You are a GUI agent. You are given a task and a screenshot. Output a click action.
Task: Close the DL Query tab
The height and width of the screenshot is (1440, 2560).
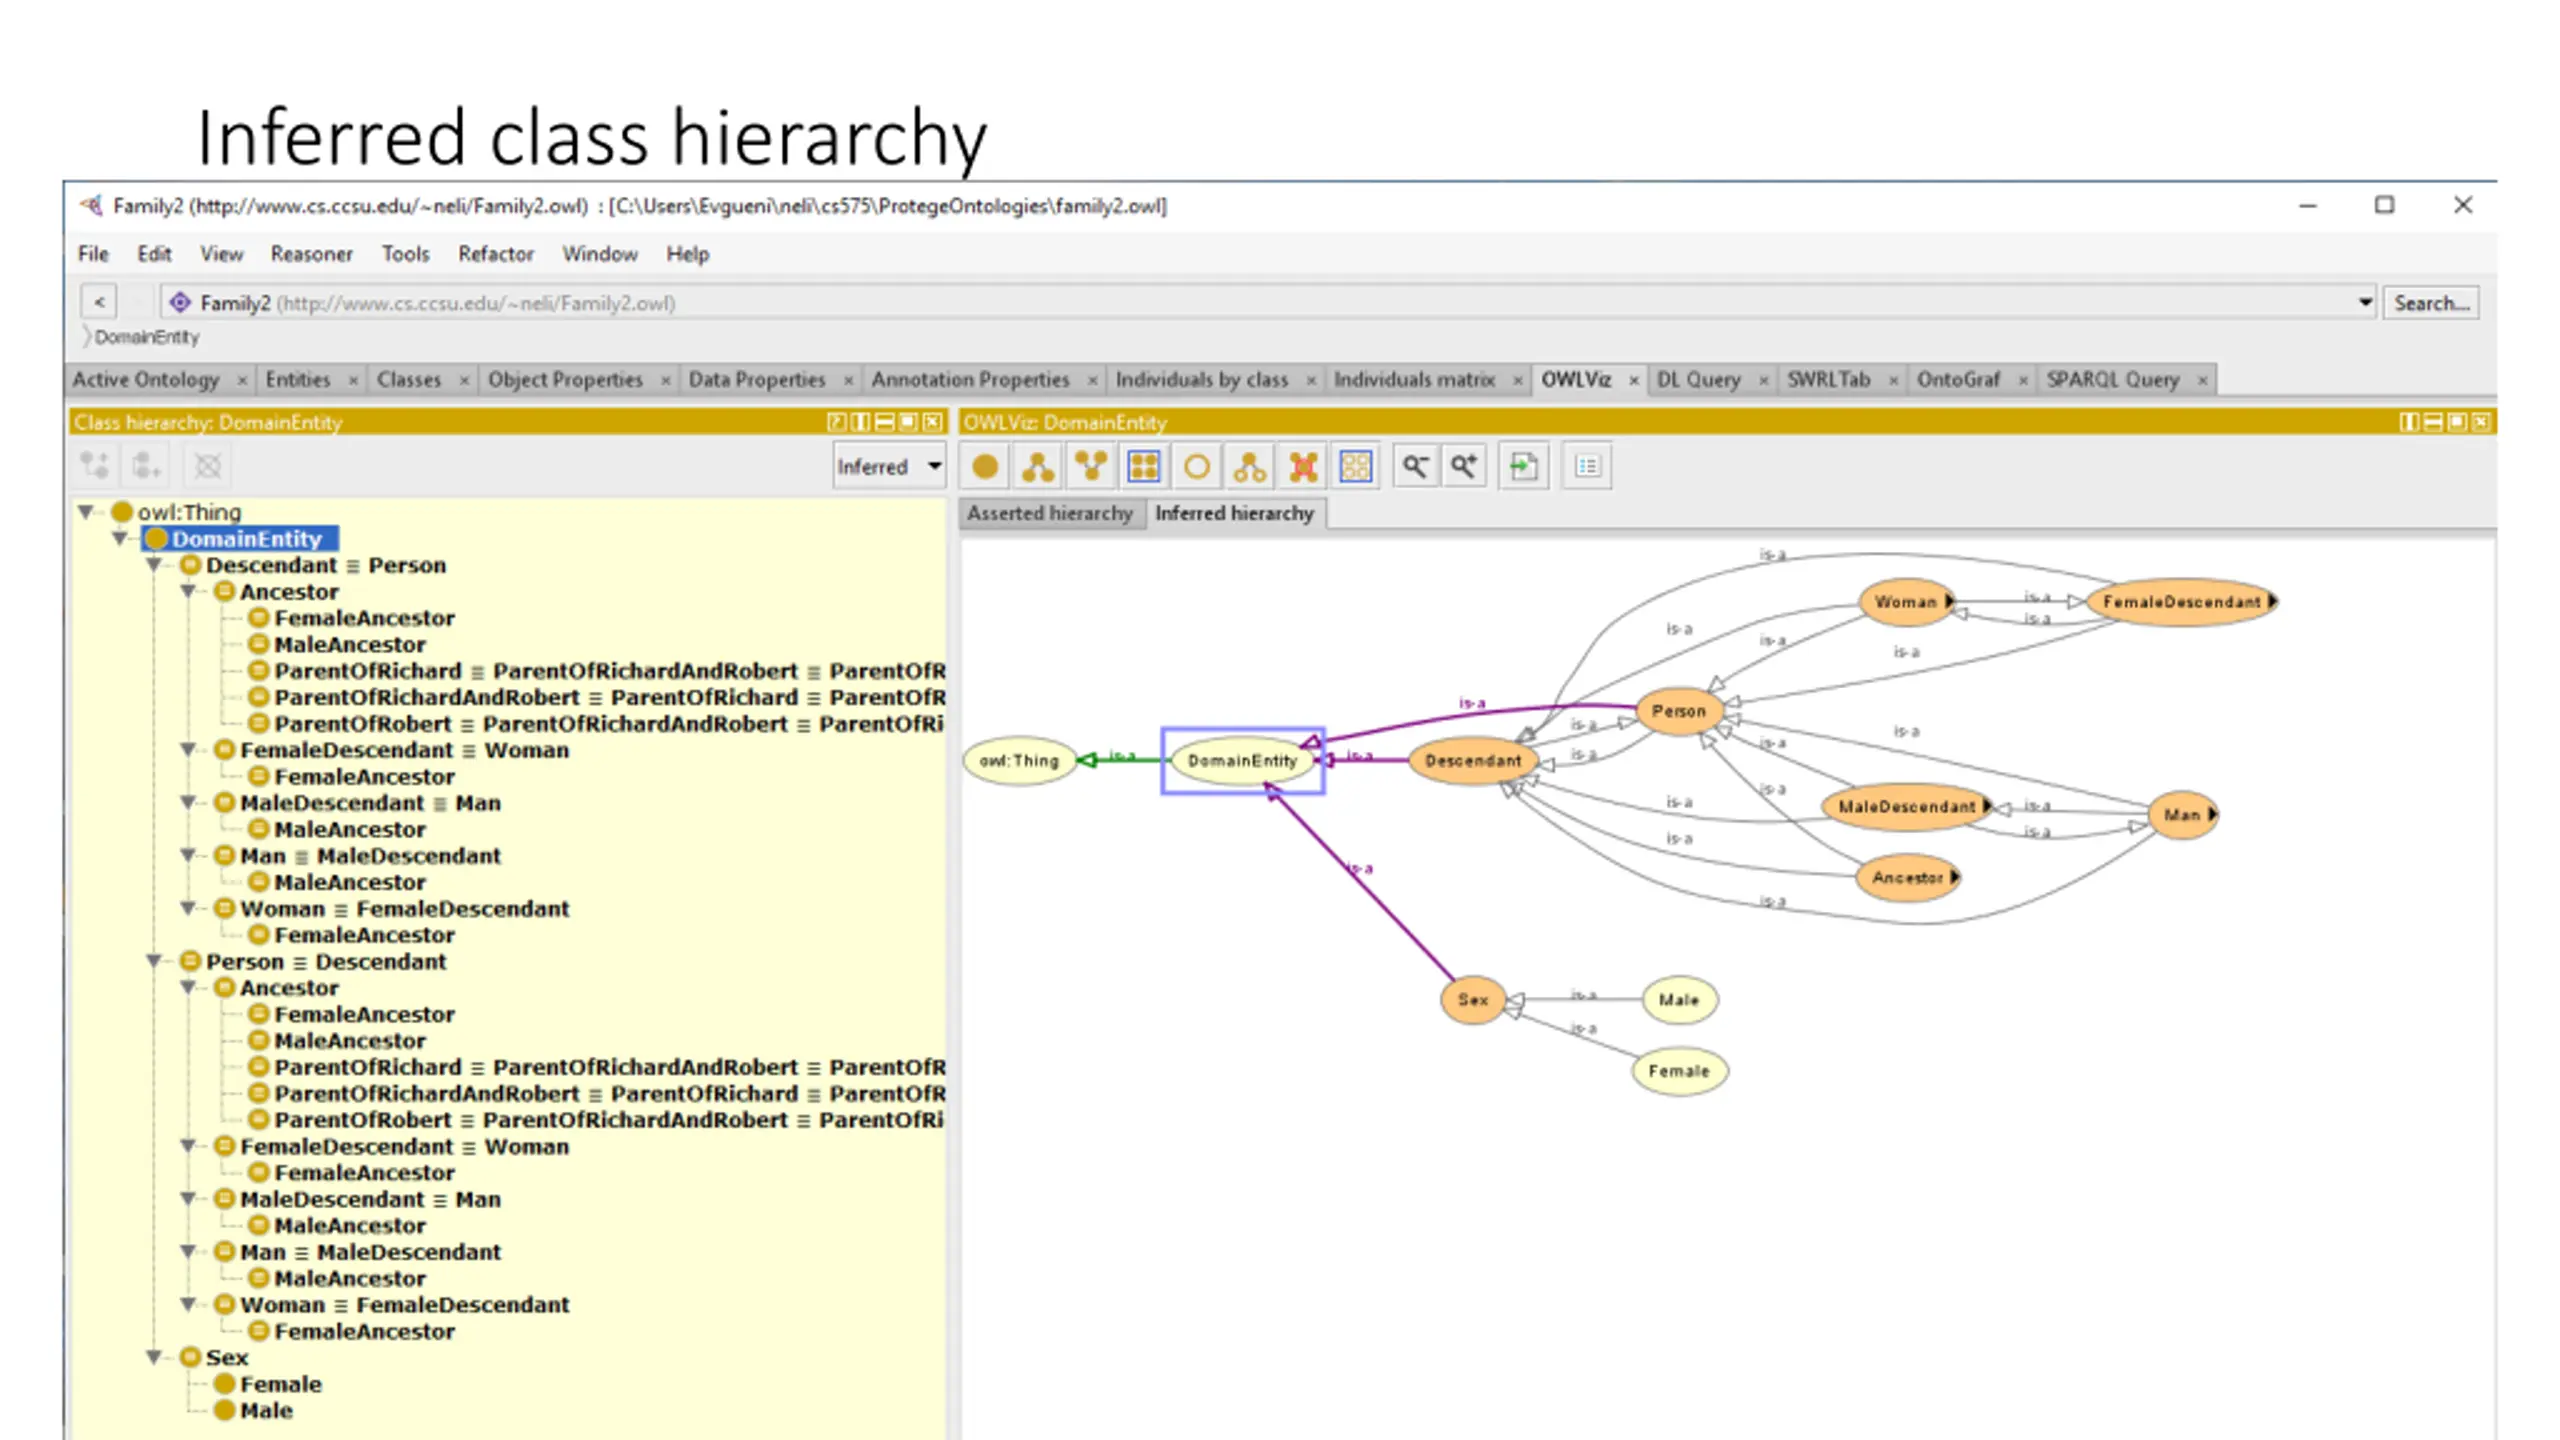(1763, 381)
